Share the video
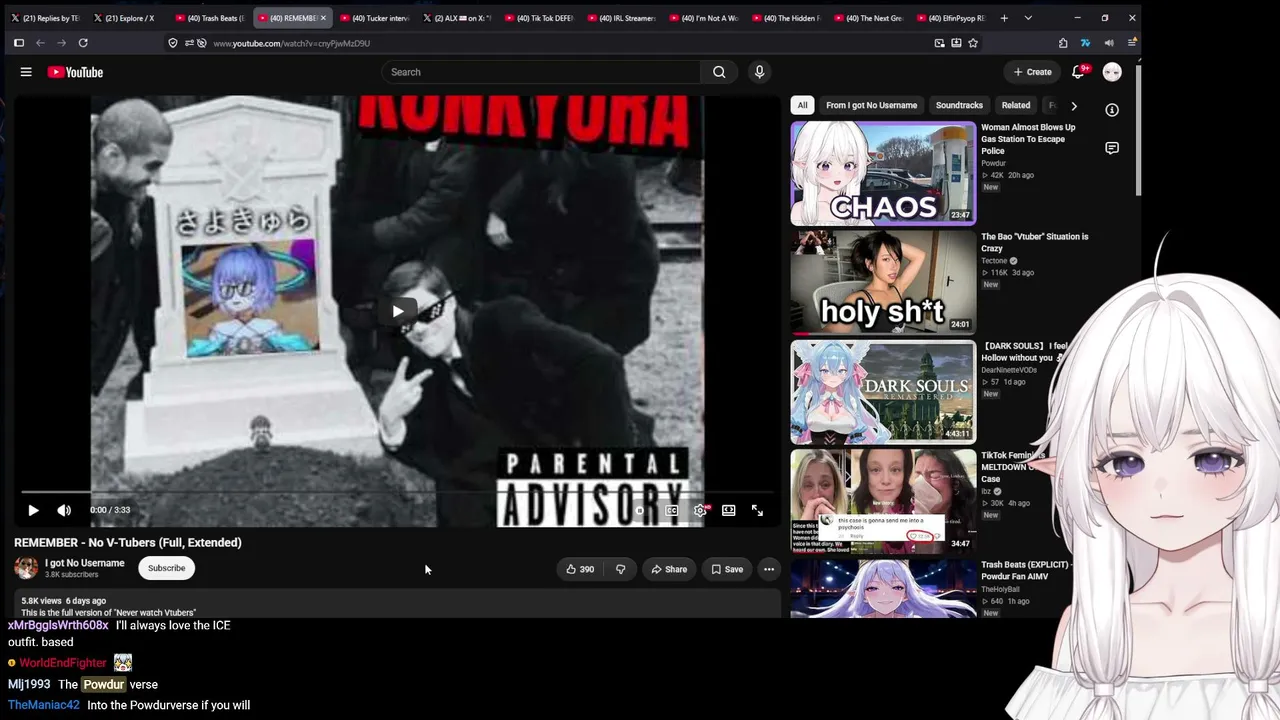The width and height of the screenshot is (1280, 720). (669, 569)
